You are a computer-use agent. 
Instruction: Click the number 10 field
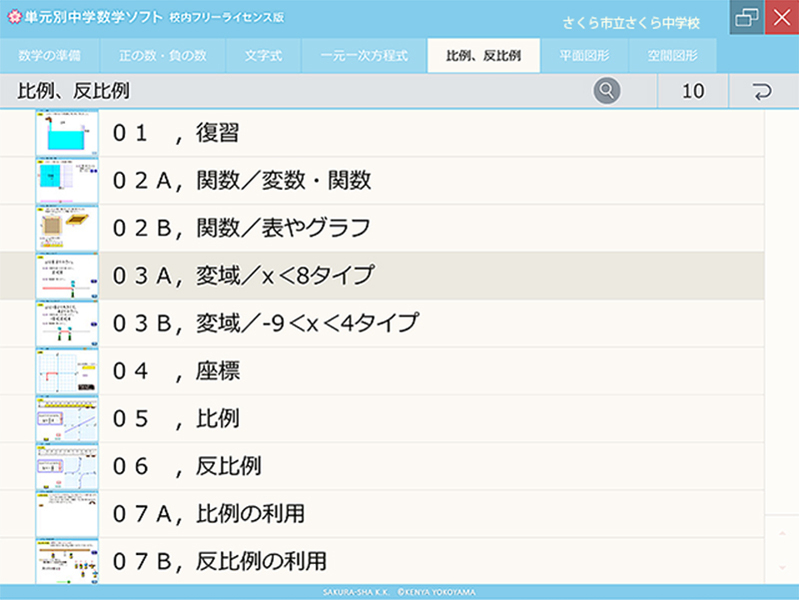pyautogui.click(x=692, y=91)
